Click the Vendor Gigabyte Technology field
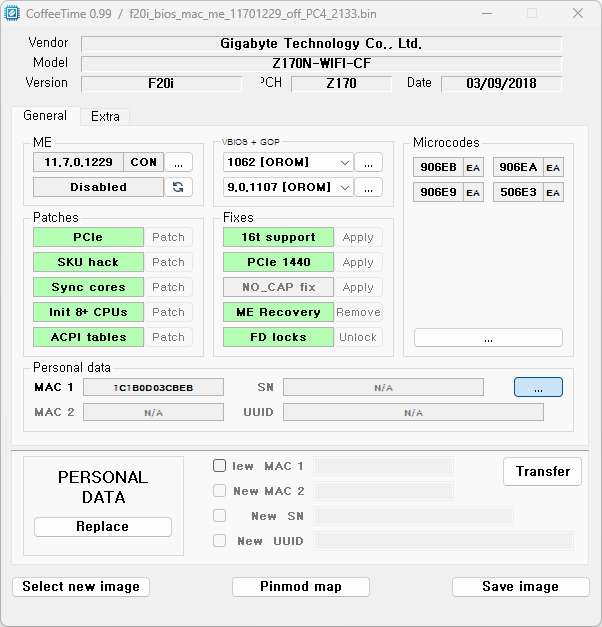The image size is (602, 627). [x=322, y=44]
